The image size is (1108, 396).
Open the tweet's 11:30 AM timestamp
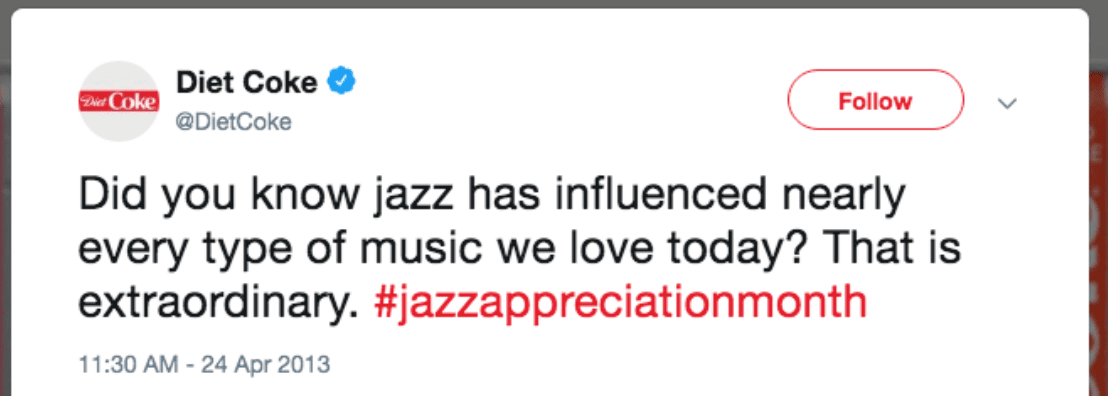click(129, 365)
